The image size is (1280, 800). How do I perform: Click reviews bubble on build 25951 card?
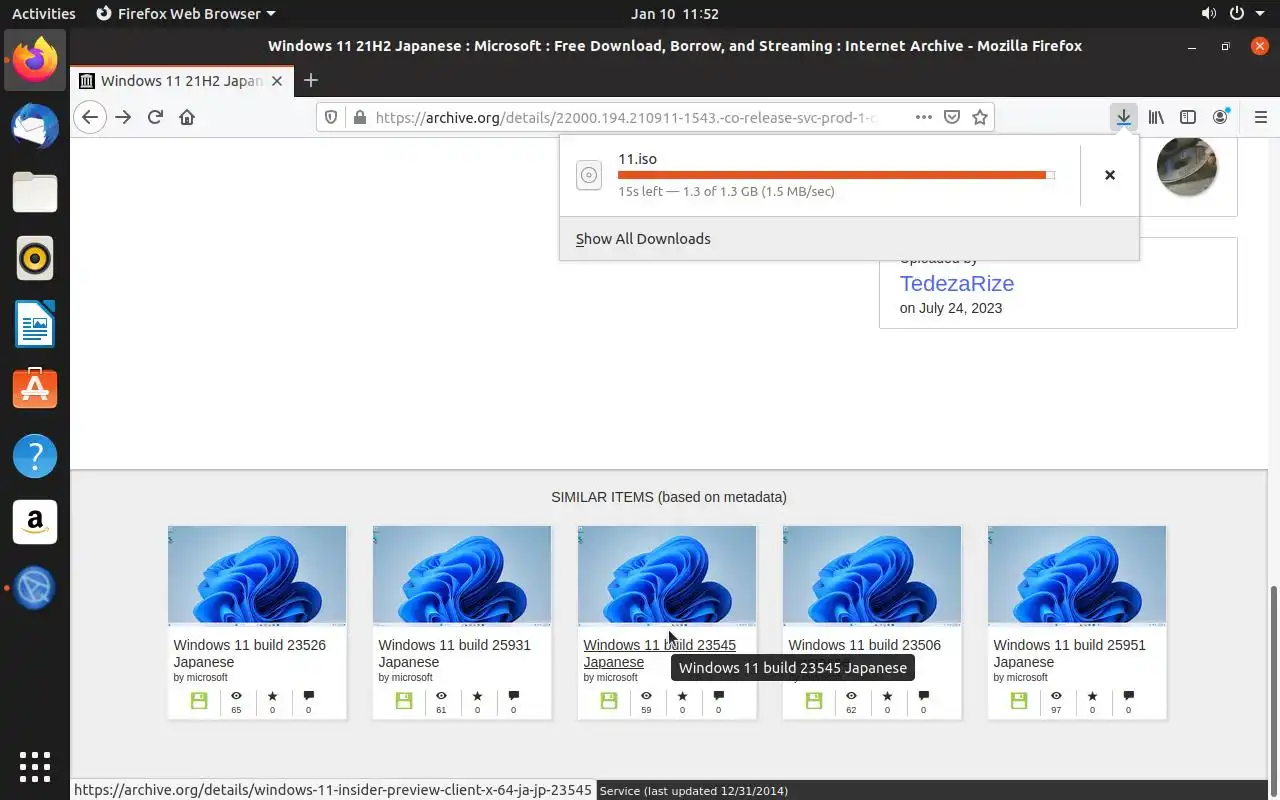[1128, 696]
